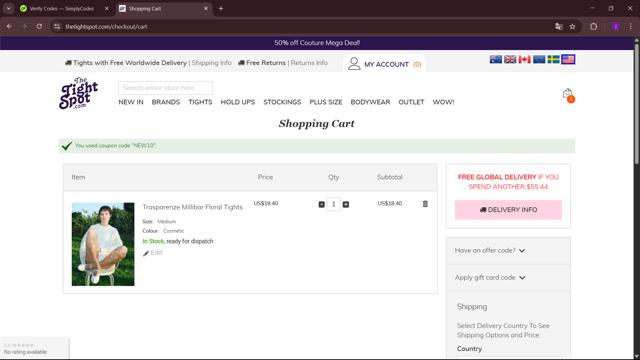Select the European Union flag icon

pos(539,60)
